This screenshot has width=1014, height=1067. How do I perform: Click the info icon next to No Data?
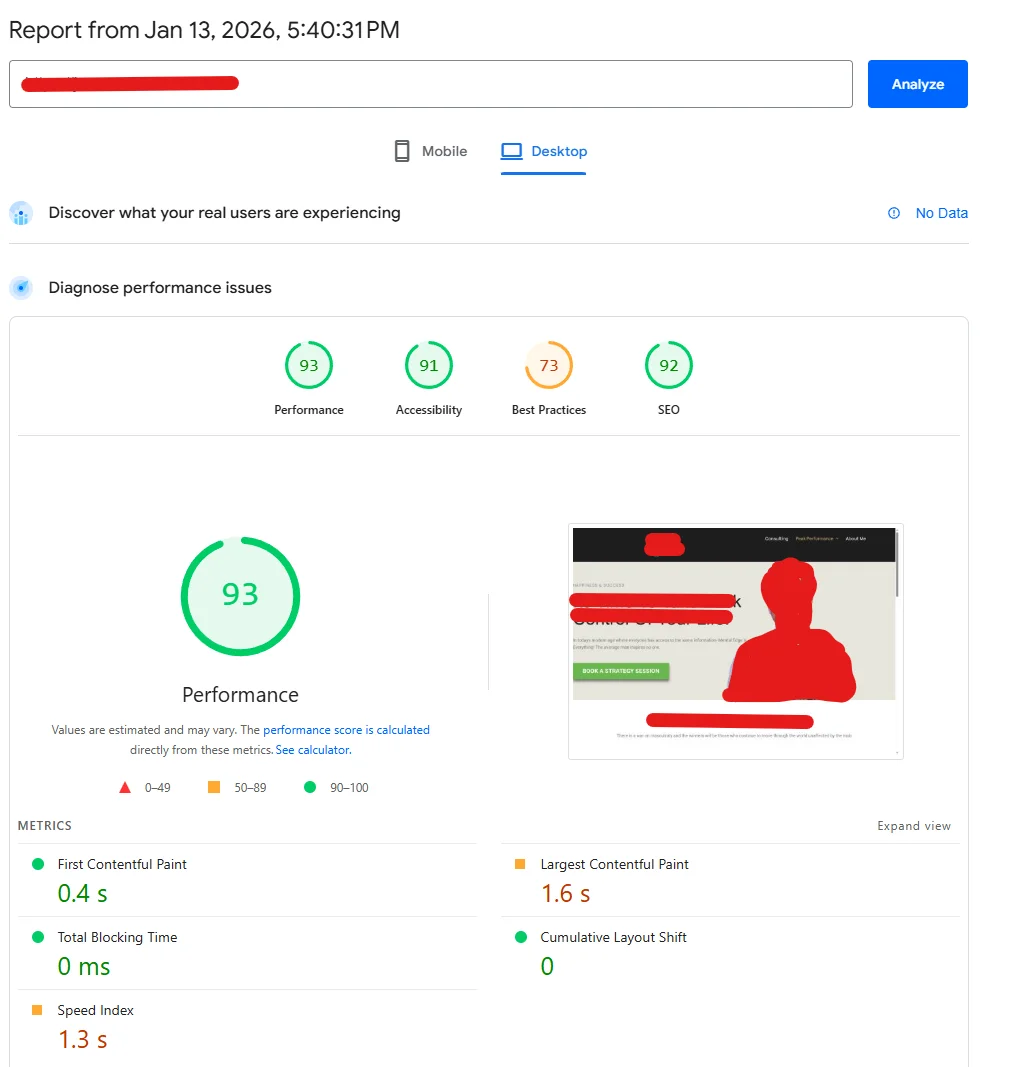coord(893,213)
